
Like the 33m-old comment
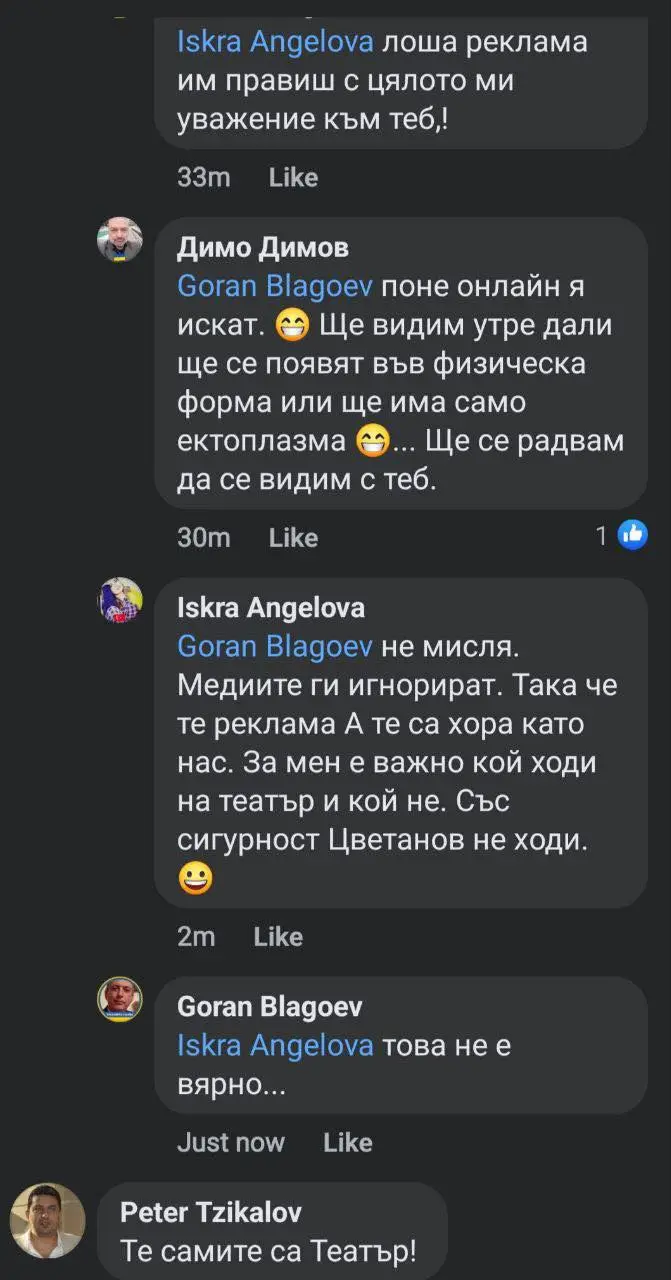coord(293,178)
